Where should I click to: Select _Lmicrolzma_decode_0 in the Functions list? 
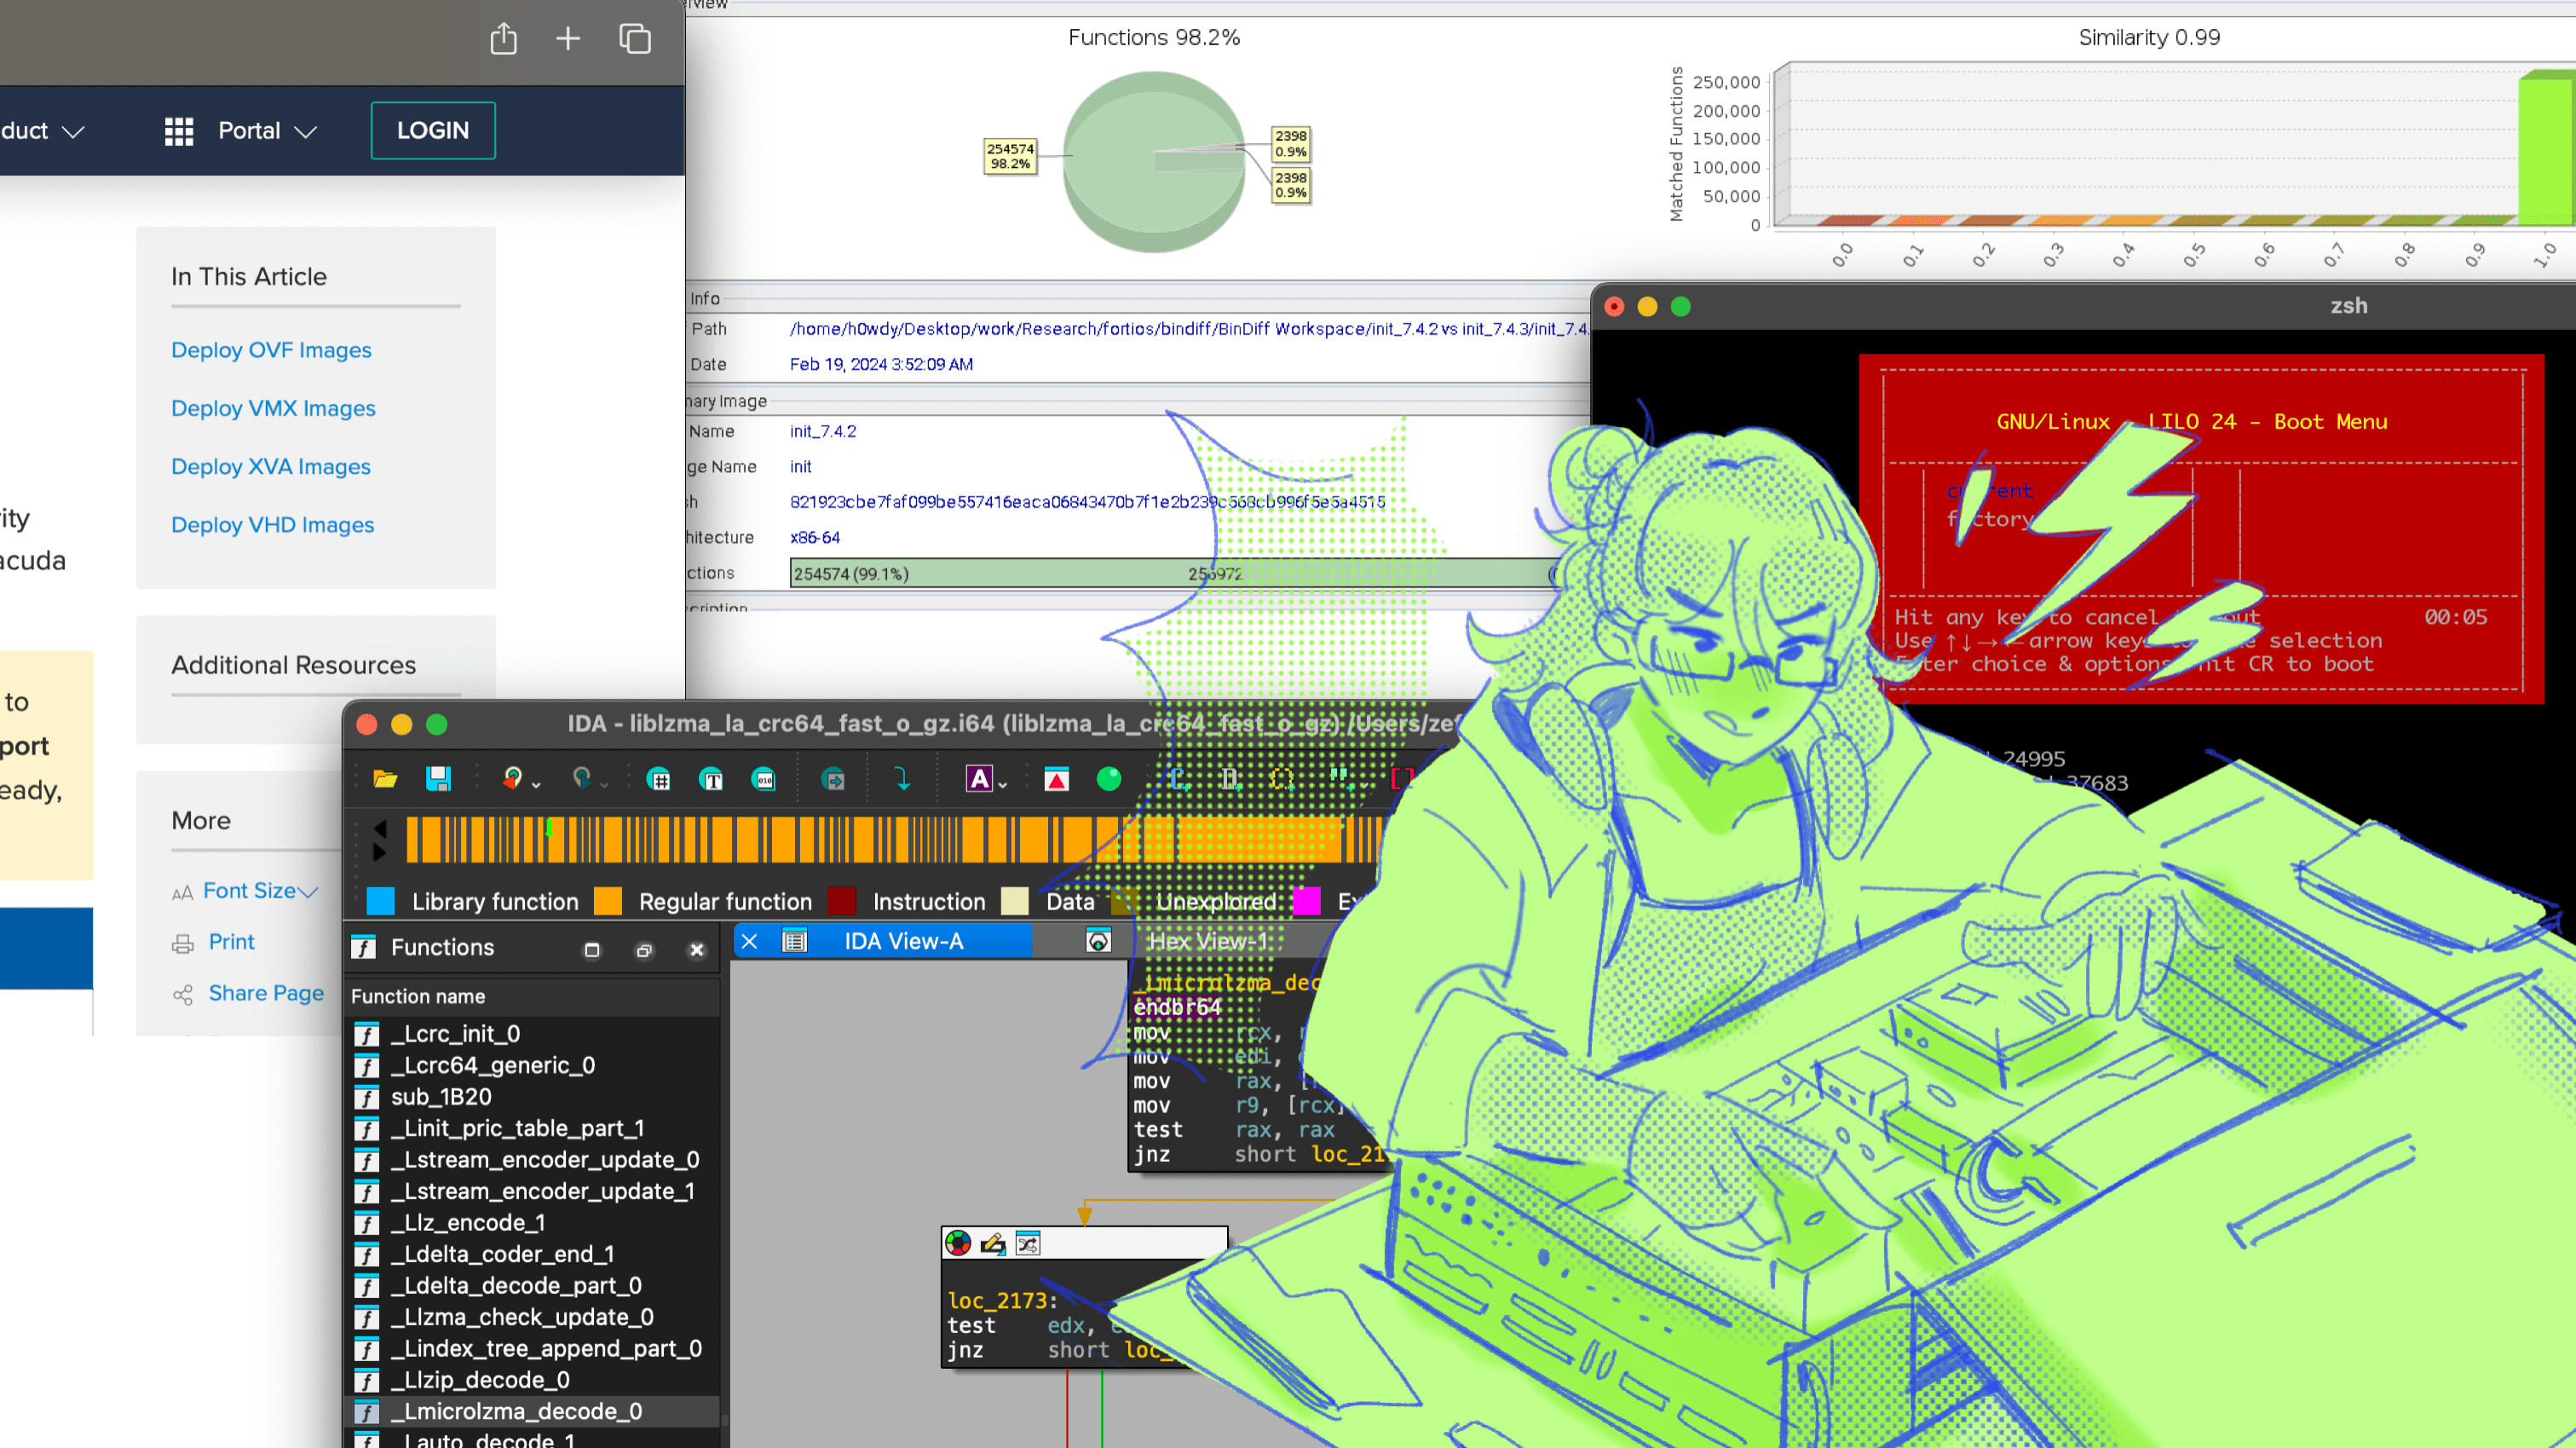pyautogui.click(x=516, y=1411)
